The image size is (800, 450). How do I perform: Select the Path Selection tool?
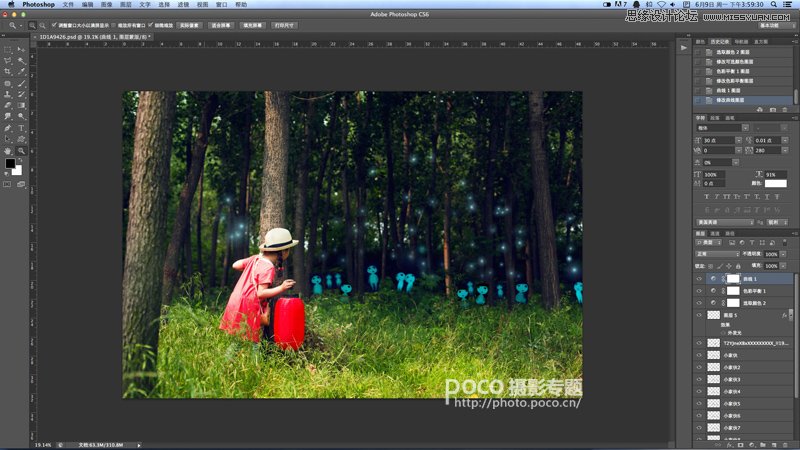point(8,139)
